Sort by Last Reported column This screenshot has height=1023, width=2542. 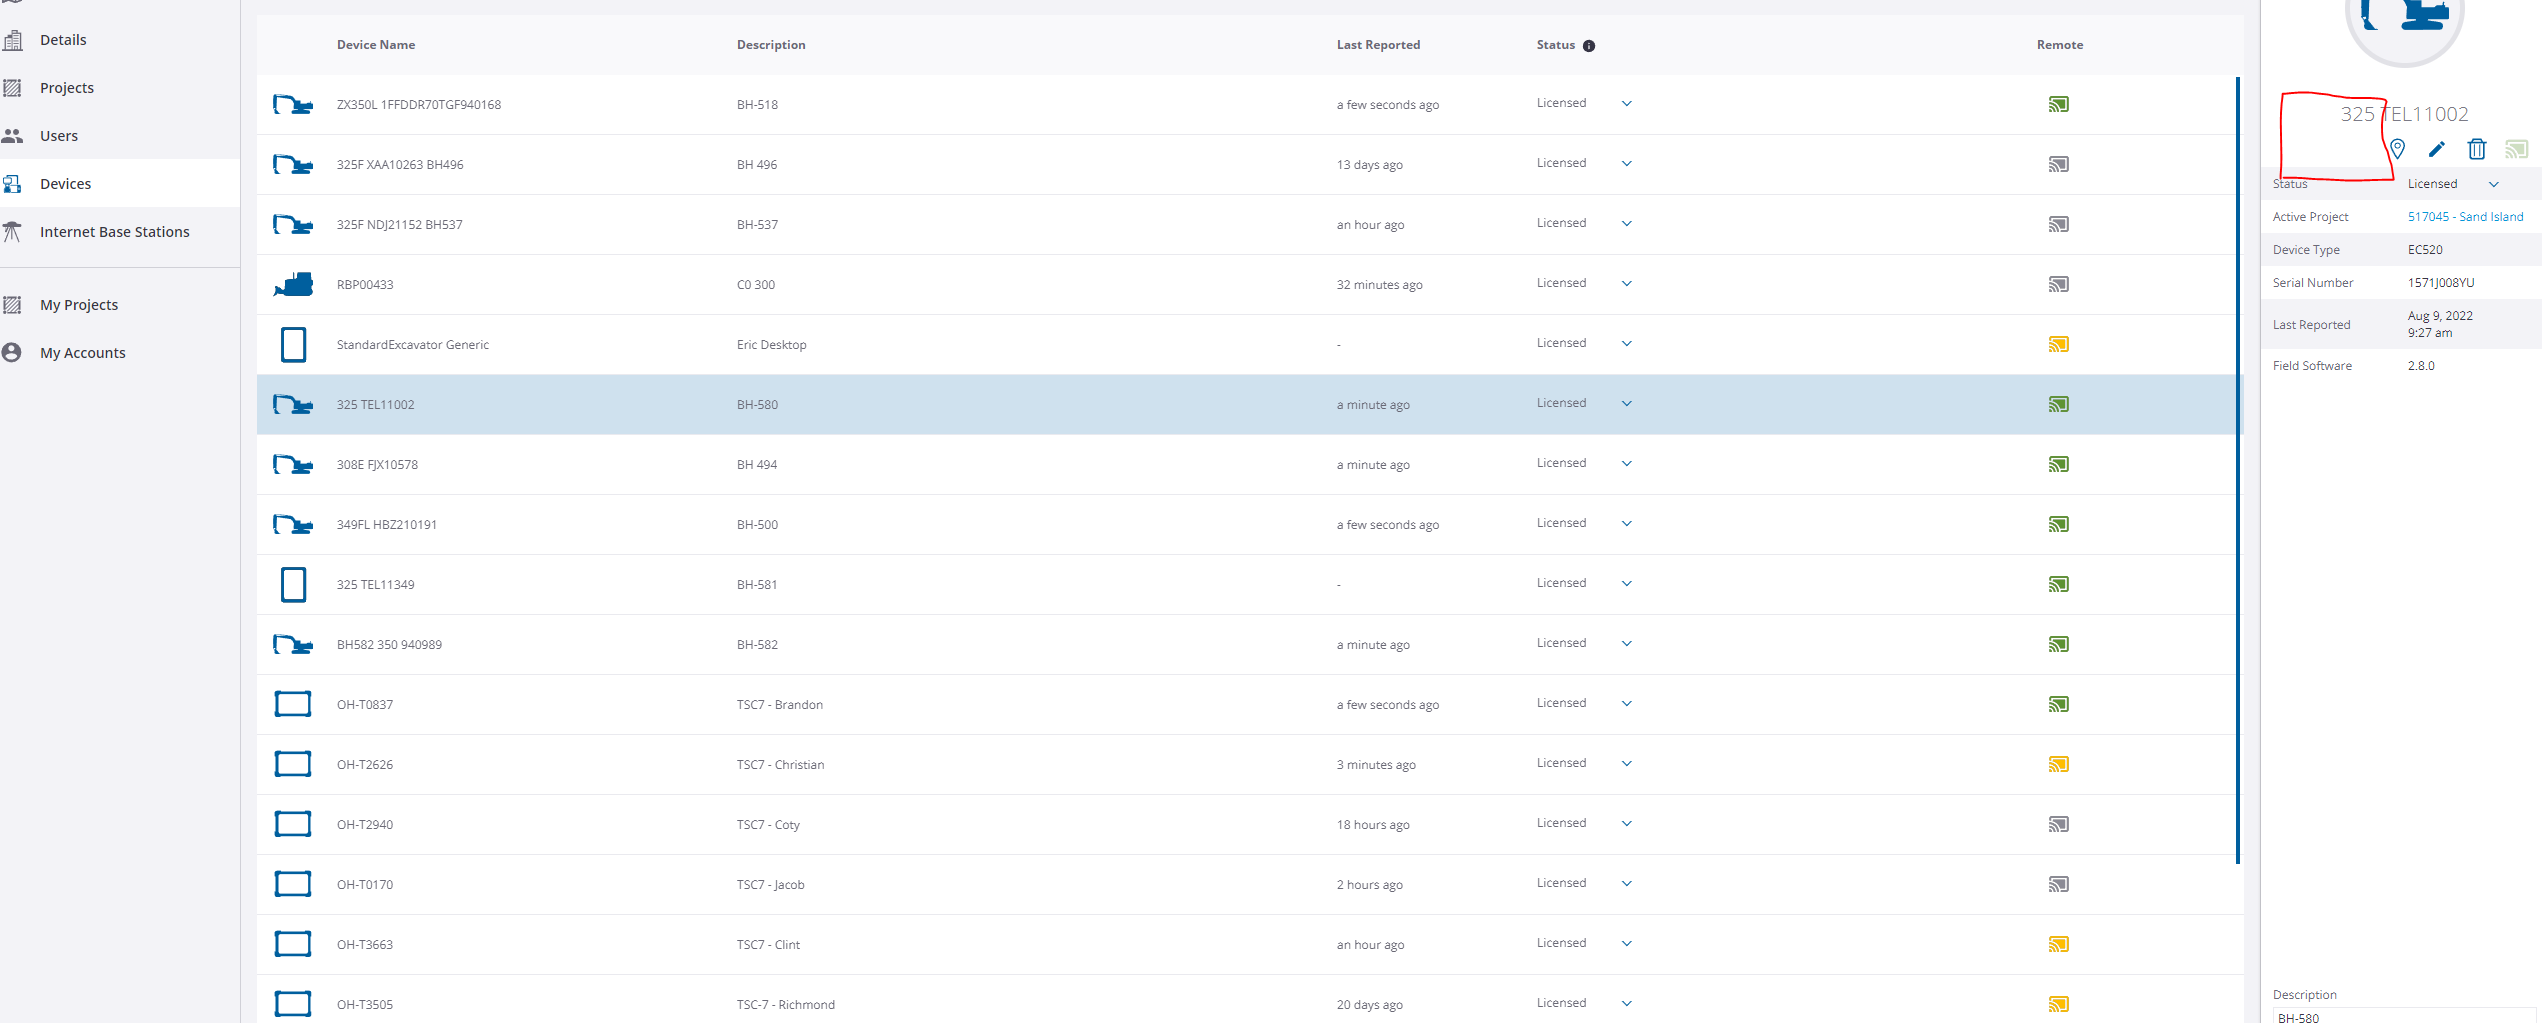point(1378,45)
